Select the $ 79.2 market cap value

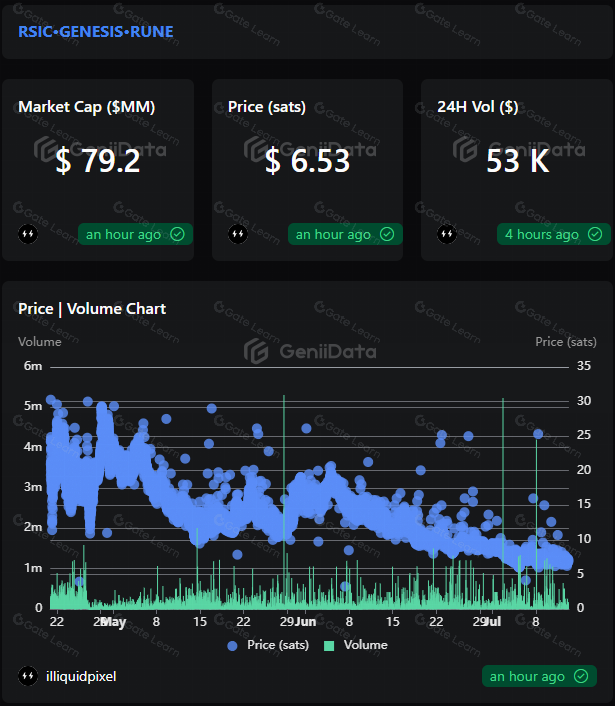point(98,161)
